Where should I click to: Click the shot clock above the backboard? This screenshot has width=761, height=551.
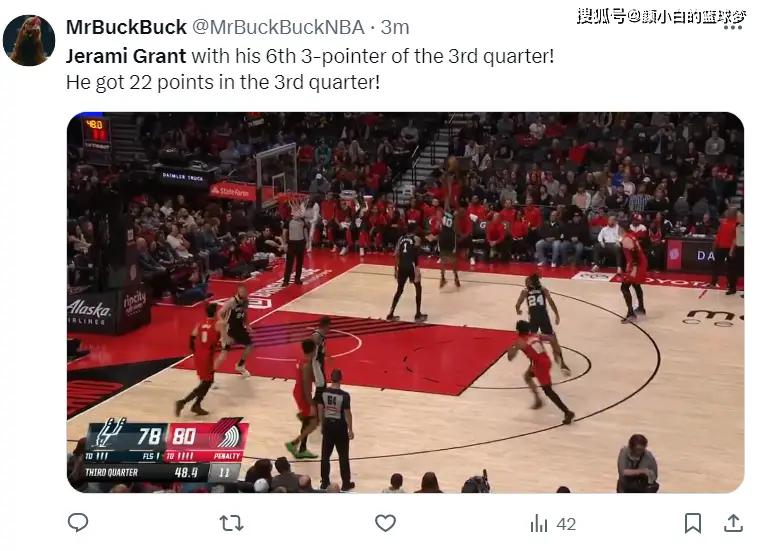click(96, 133)
